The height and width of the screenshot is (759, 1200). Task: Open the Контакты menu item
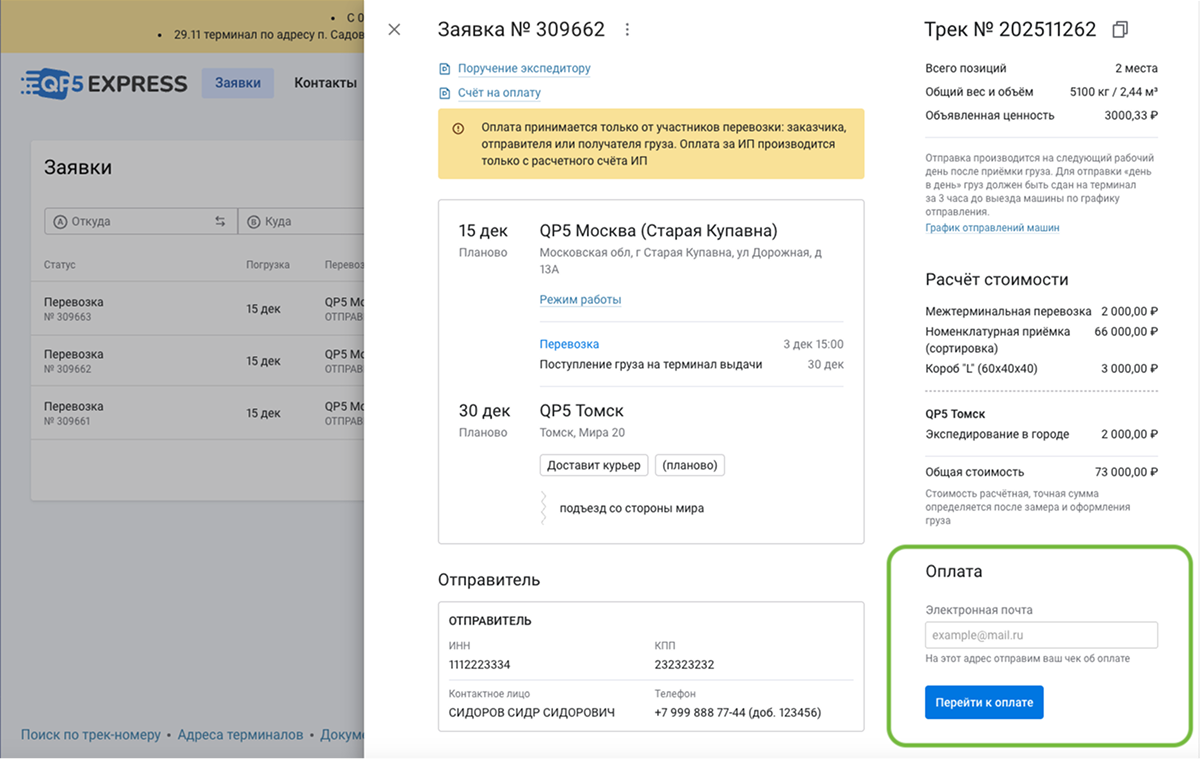[x=325, y=83]
